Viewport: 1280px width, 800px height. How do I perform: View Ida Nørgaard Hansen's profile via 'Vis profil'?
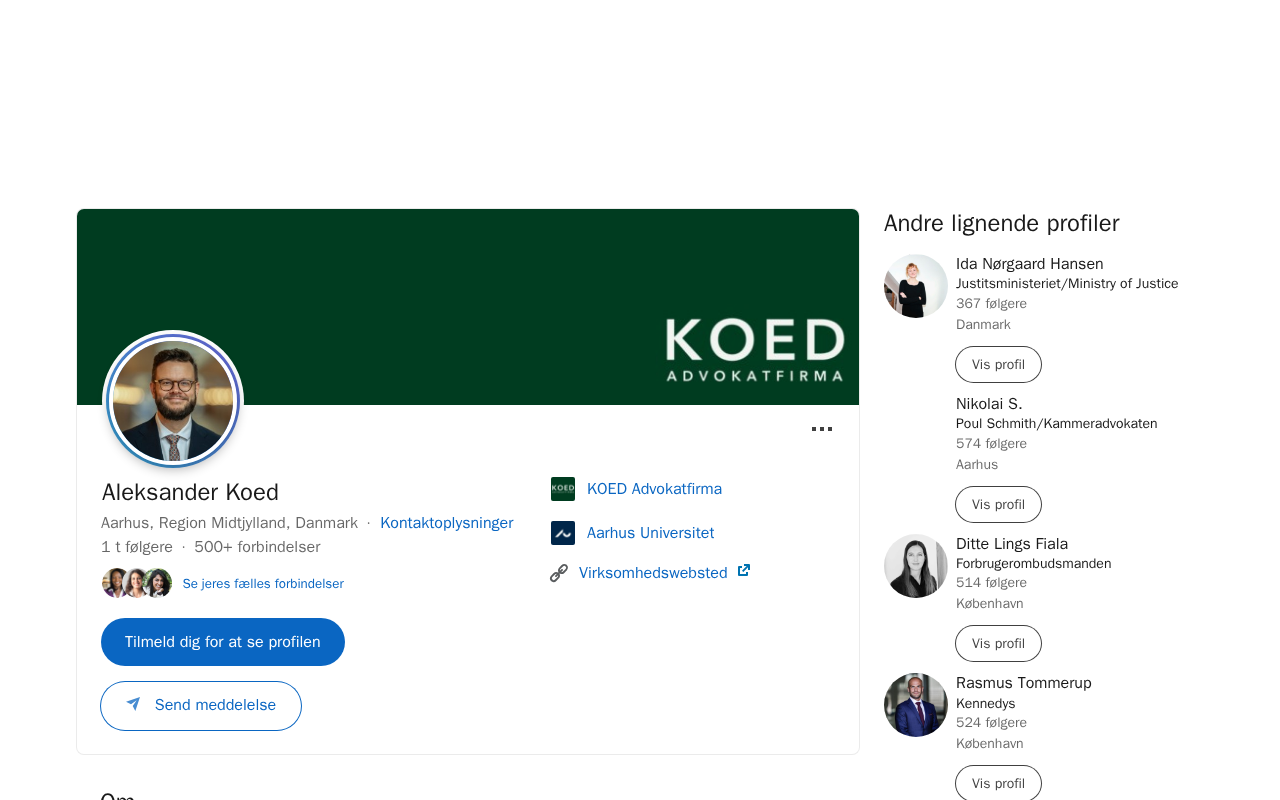pos(998,364)
